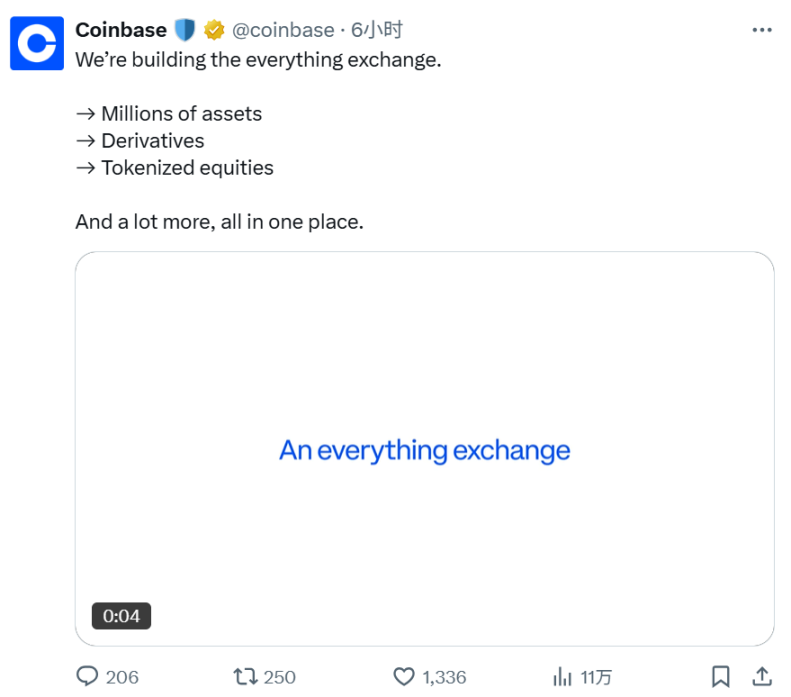
Task: Click the 250 reposts count
Action: click(x=279, y=677)
